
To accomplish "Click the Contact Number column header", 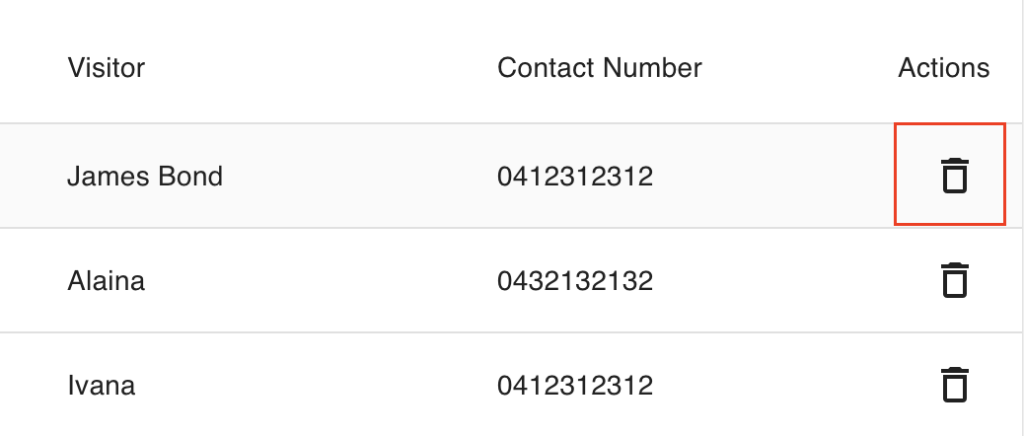I will [599, 68].
